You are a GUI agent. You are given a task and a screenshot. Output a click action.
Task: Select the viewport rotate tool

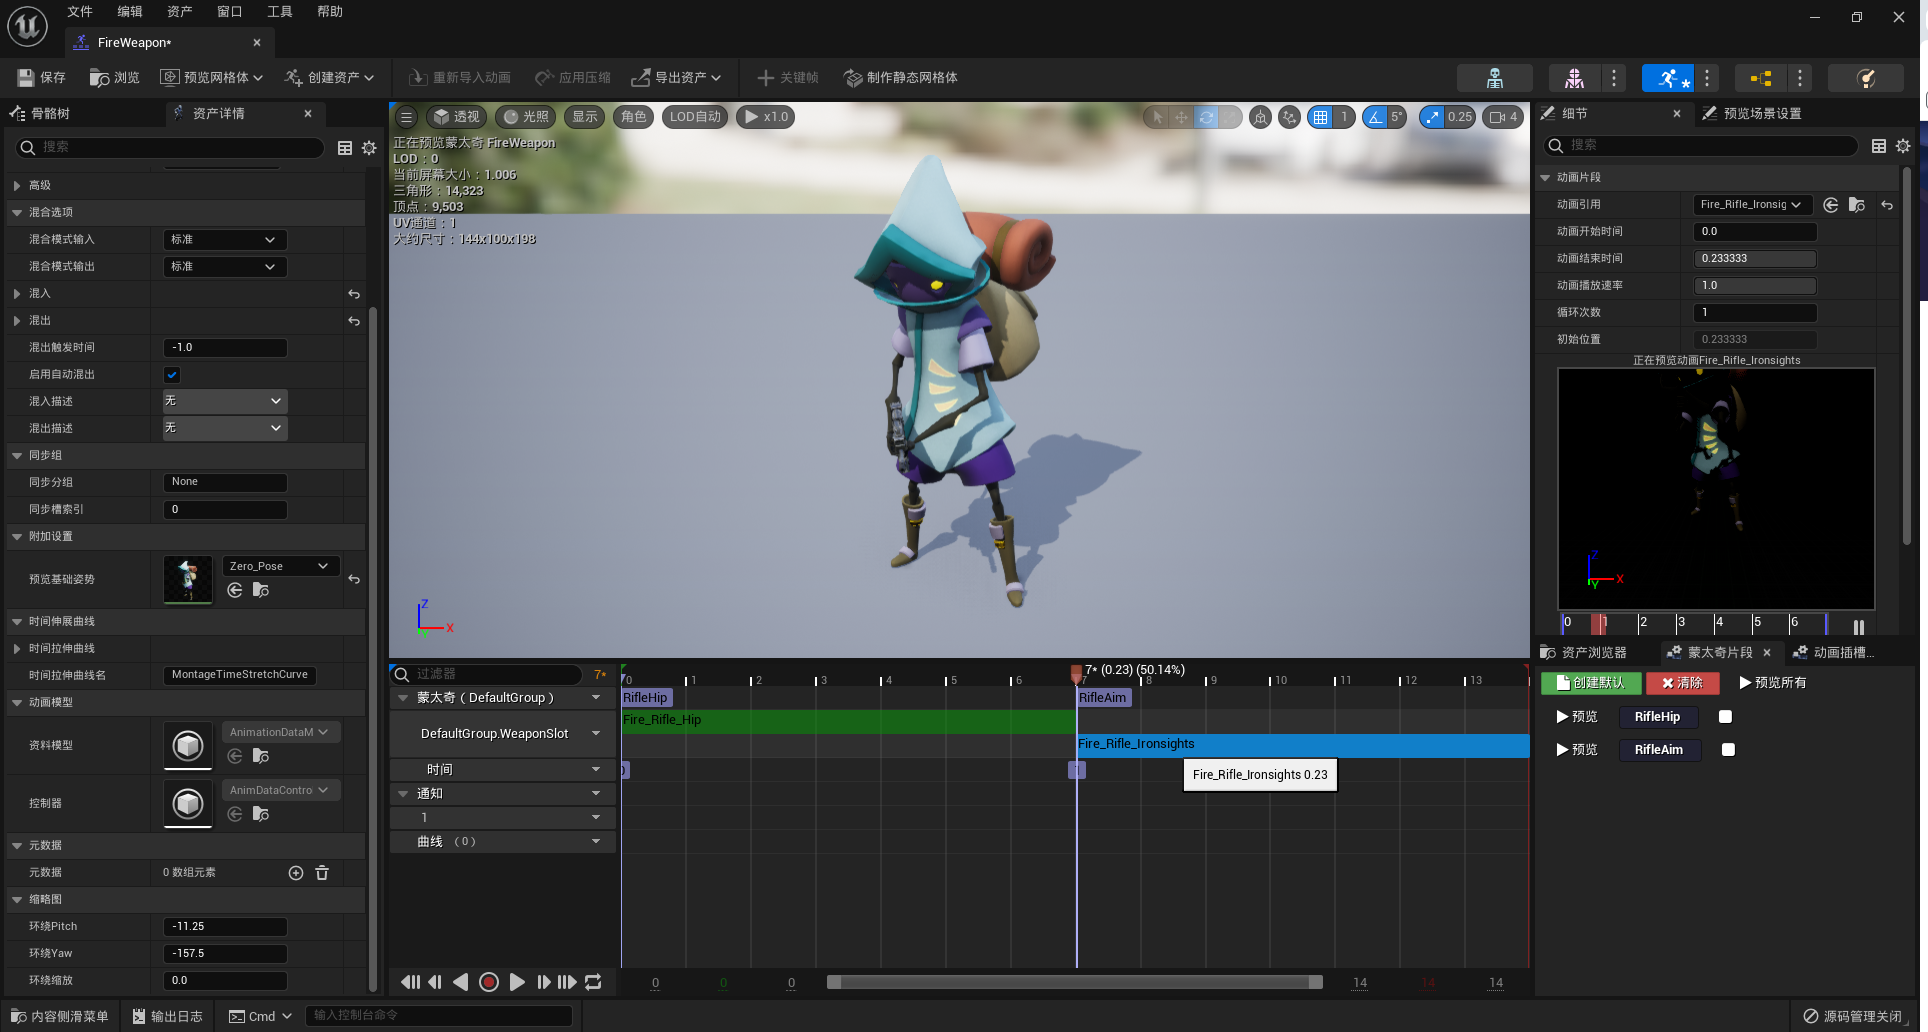(x=1206, y=117)
